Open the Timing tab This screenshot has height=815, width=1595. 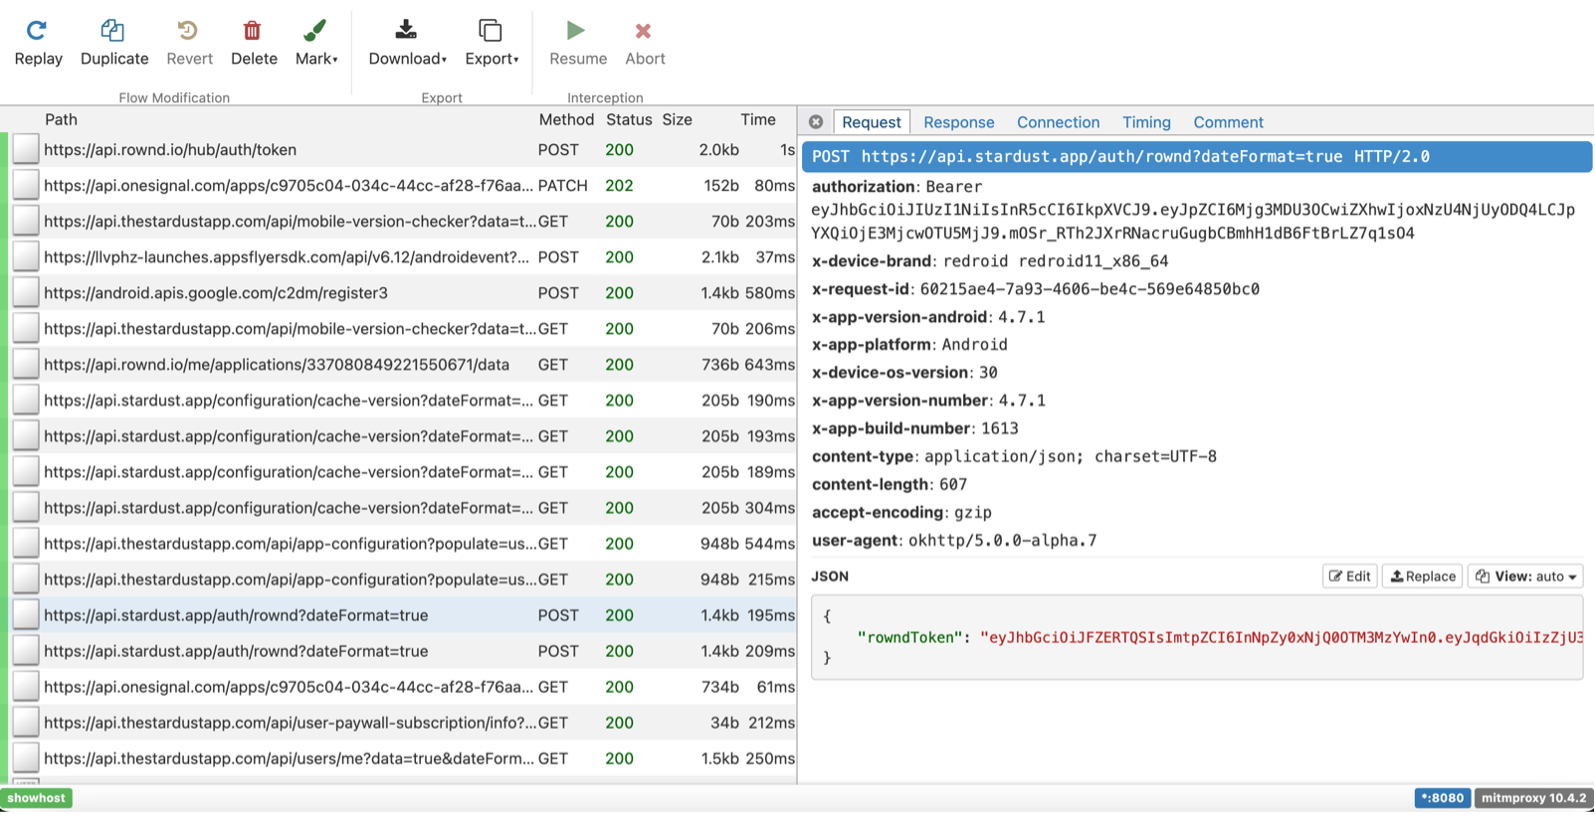pyautogui.click(x=1145, y=122)
